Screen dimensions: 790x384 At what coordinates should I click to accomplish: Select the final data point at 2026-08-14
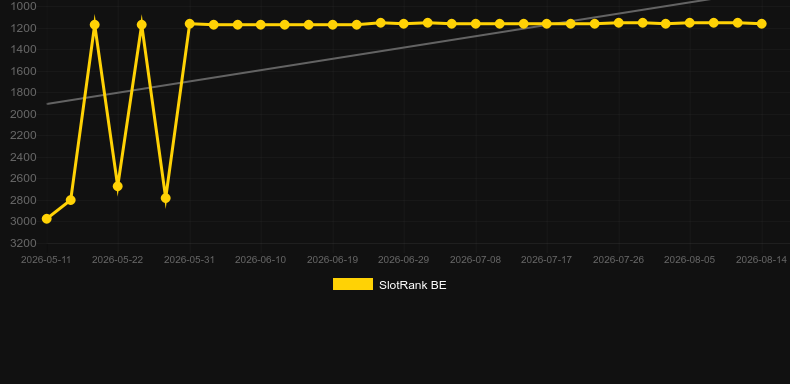tap(761, 24)
